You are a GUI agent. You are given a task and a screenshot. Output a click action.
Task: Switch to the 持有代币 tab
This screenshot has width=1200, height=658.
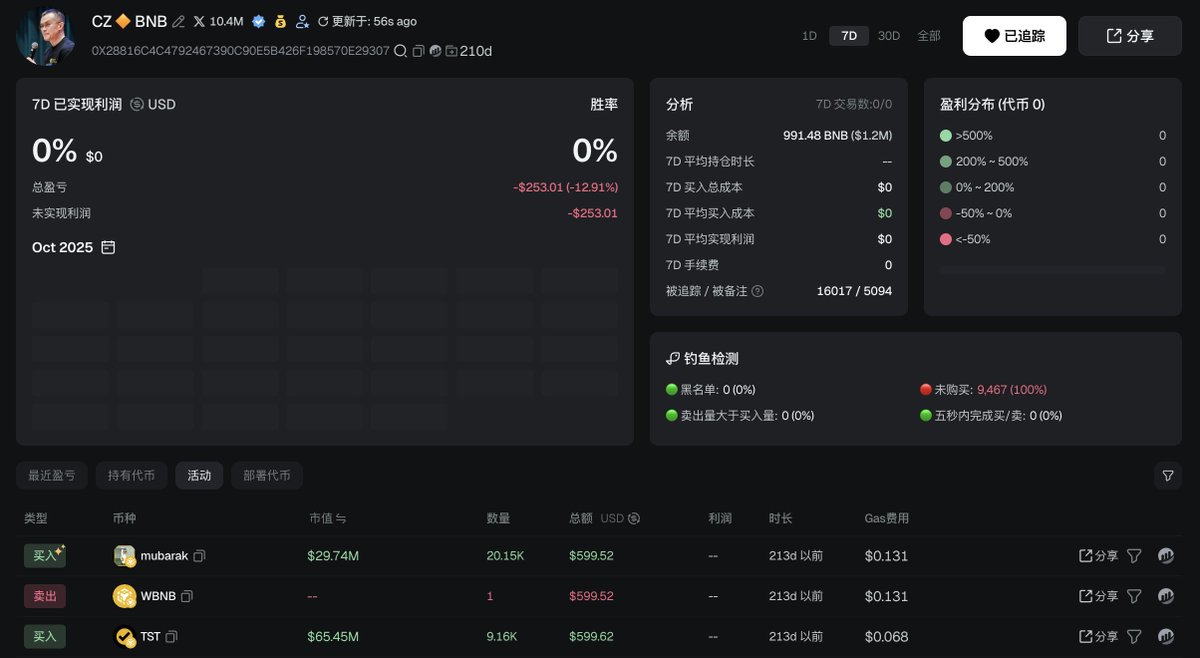tap(132, 476)
